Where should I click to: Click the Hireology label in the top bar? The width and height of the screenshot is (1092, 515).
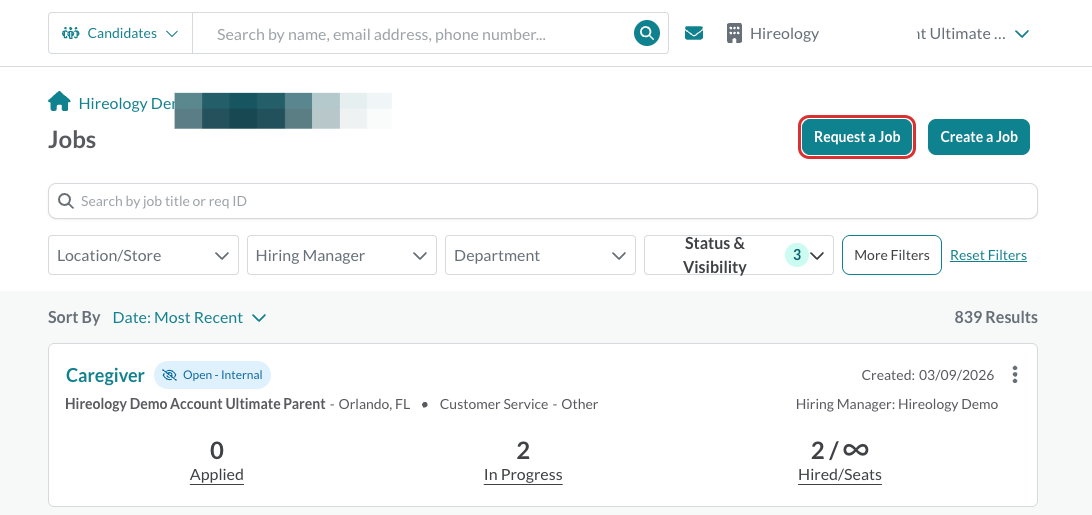(x=784, y=33)
